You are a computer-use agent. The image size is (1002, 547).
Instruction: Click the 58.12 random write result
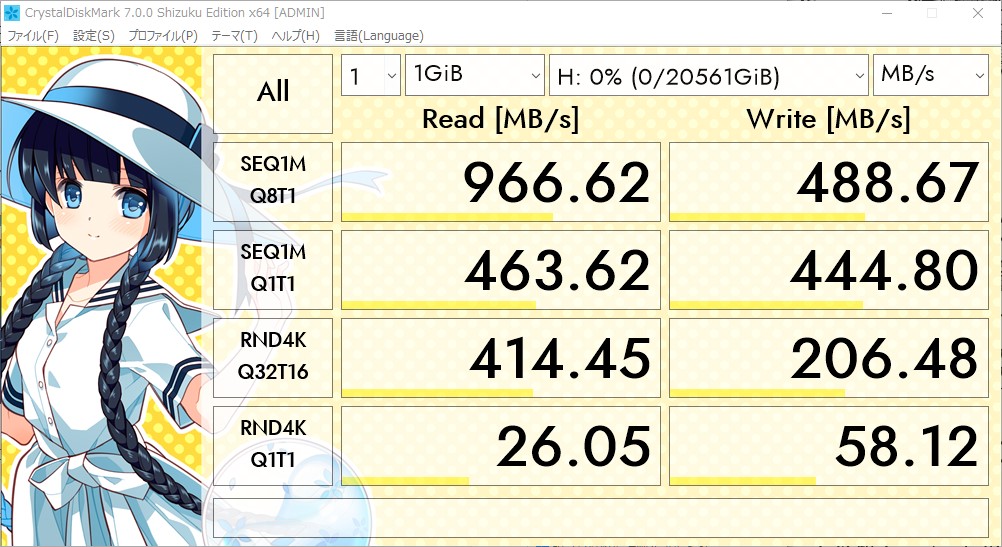(829, 446)
